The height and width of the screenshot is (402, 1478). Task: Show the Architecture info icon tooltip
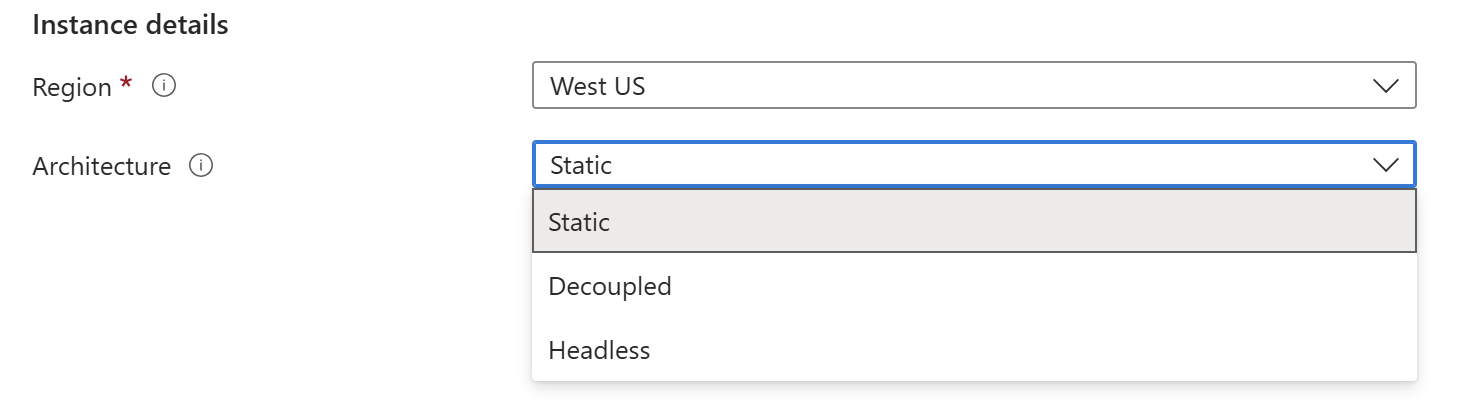(x=201, y=166)
